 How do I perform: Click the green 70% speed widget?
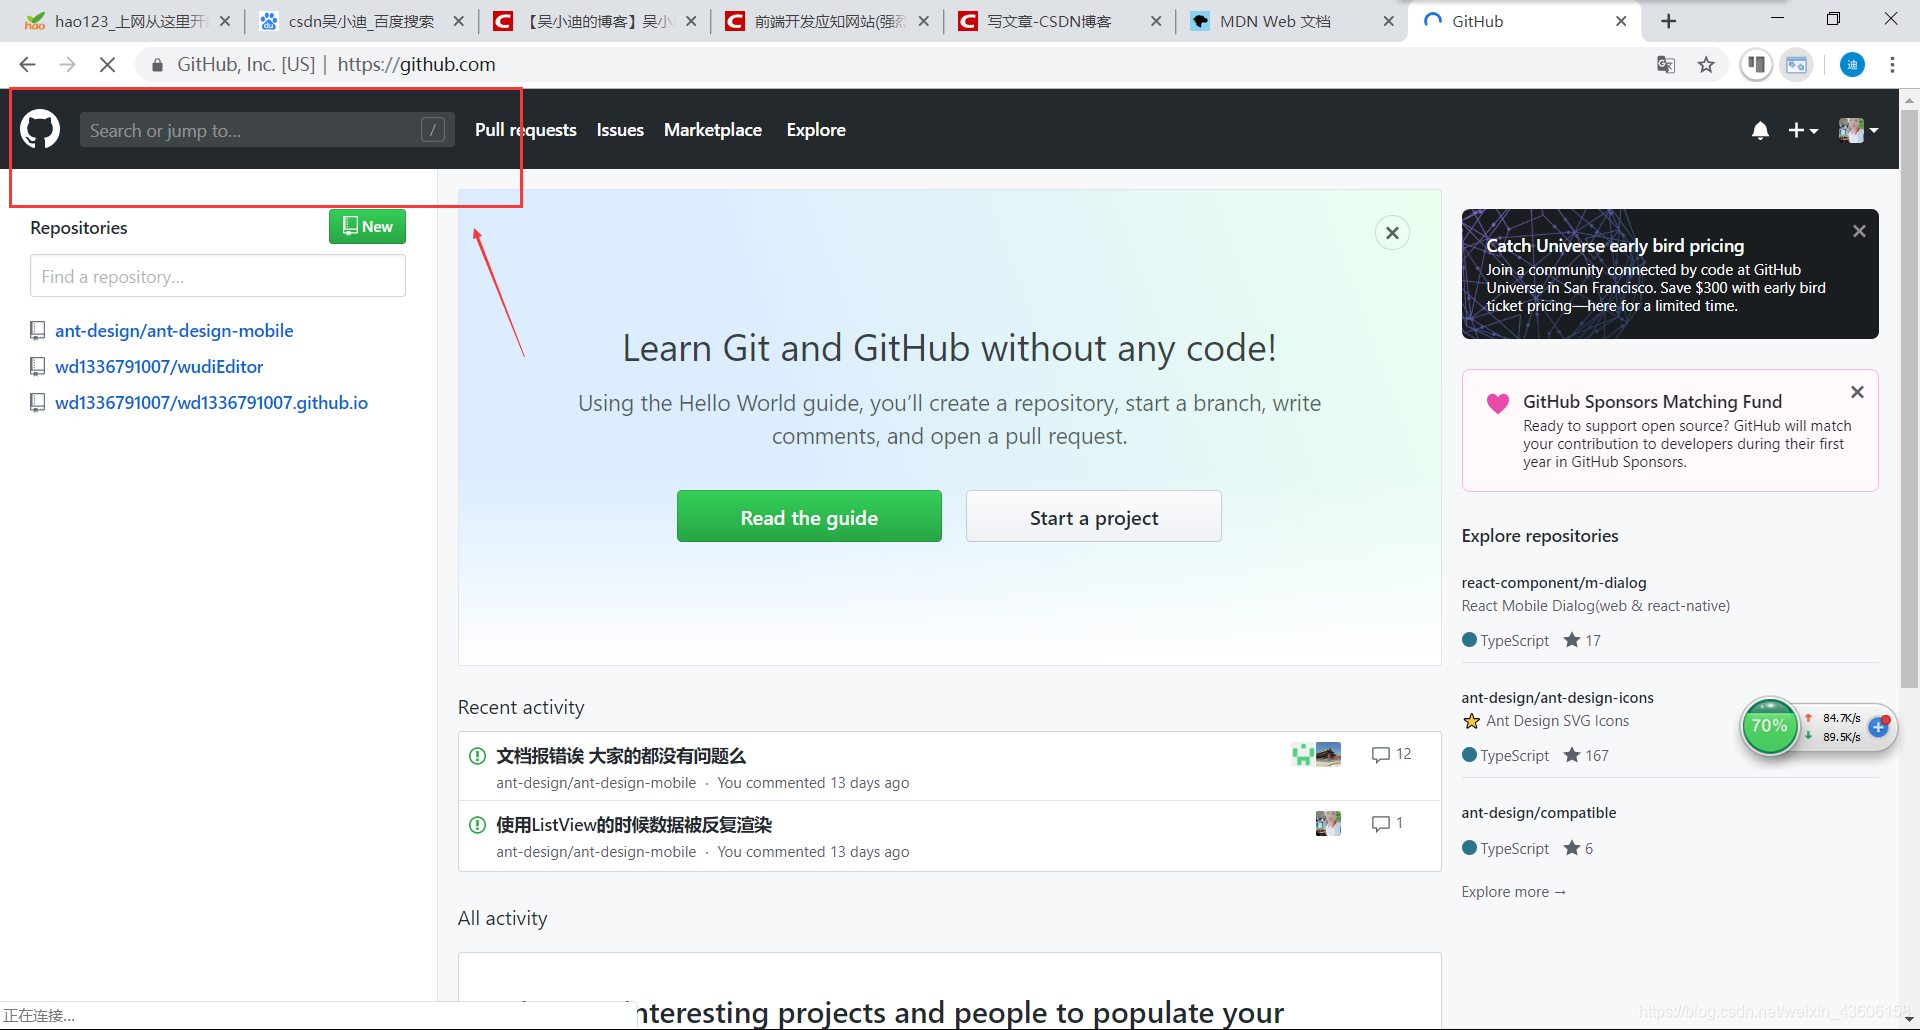click(1769, 727)
